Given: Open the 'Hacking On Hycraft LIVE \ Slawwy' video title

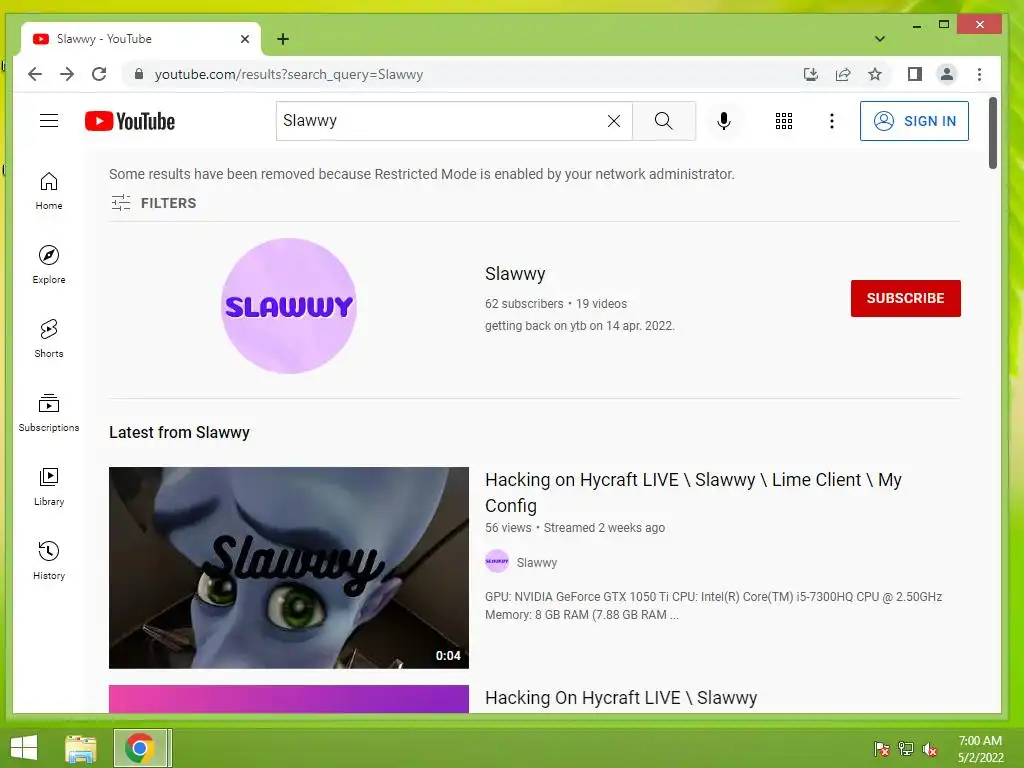Looking at the screenshot, I should pos(621,697).
